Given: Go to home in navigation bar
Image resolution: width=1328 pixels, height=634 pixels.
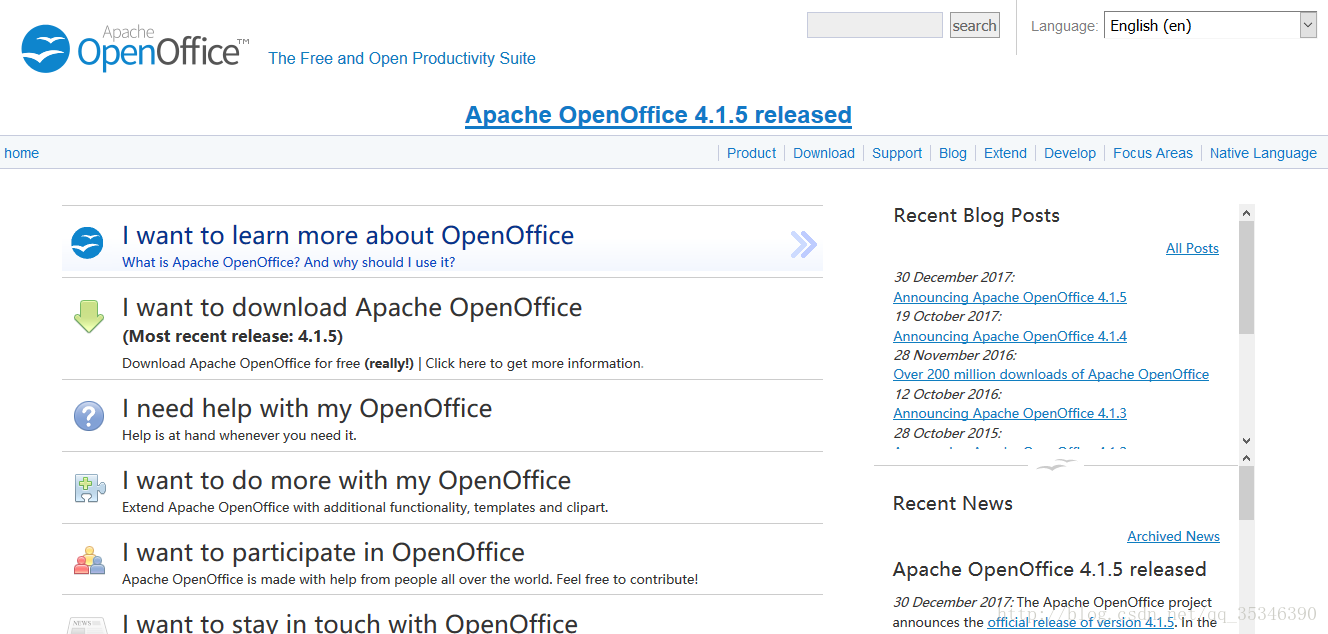Looking at the screenshot, I should 22,153.
